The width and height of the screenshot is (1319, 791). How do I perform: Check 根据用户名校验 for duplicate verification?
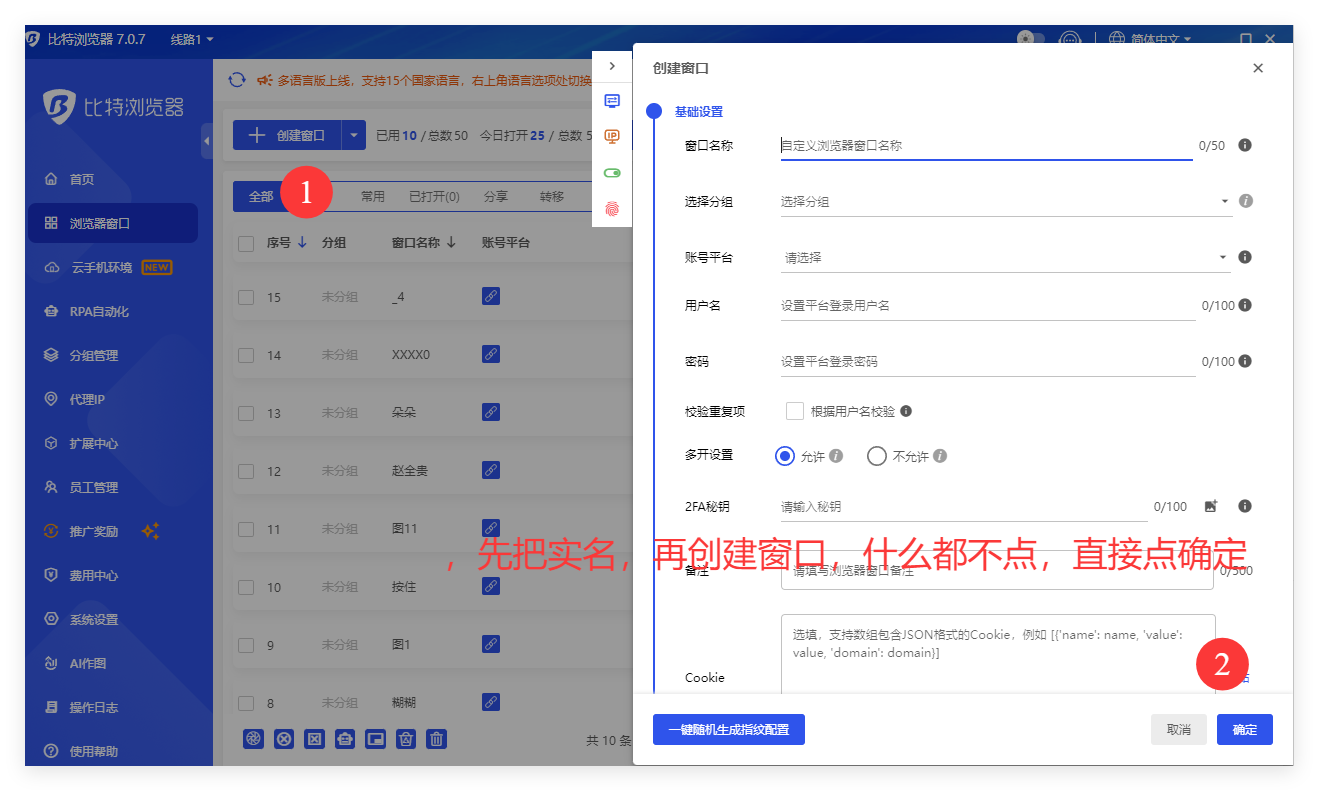(x=795, y=410)
